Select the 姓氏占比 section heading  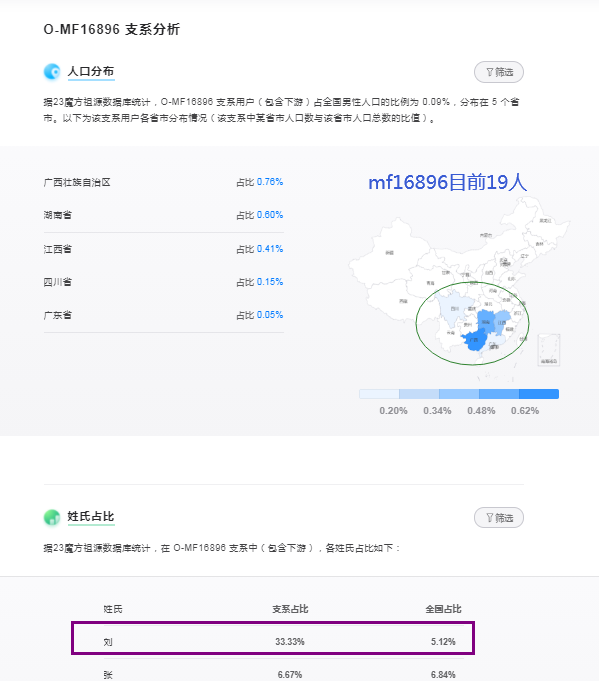point(91,516)
